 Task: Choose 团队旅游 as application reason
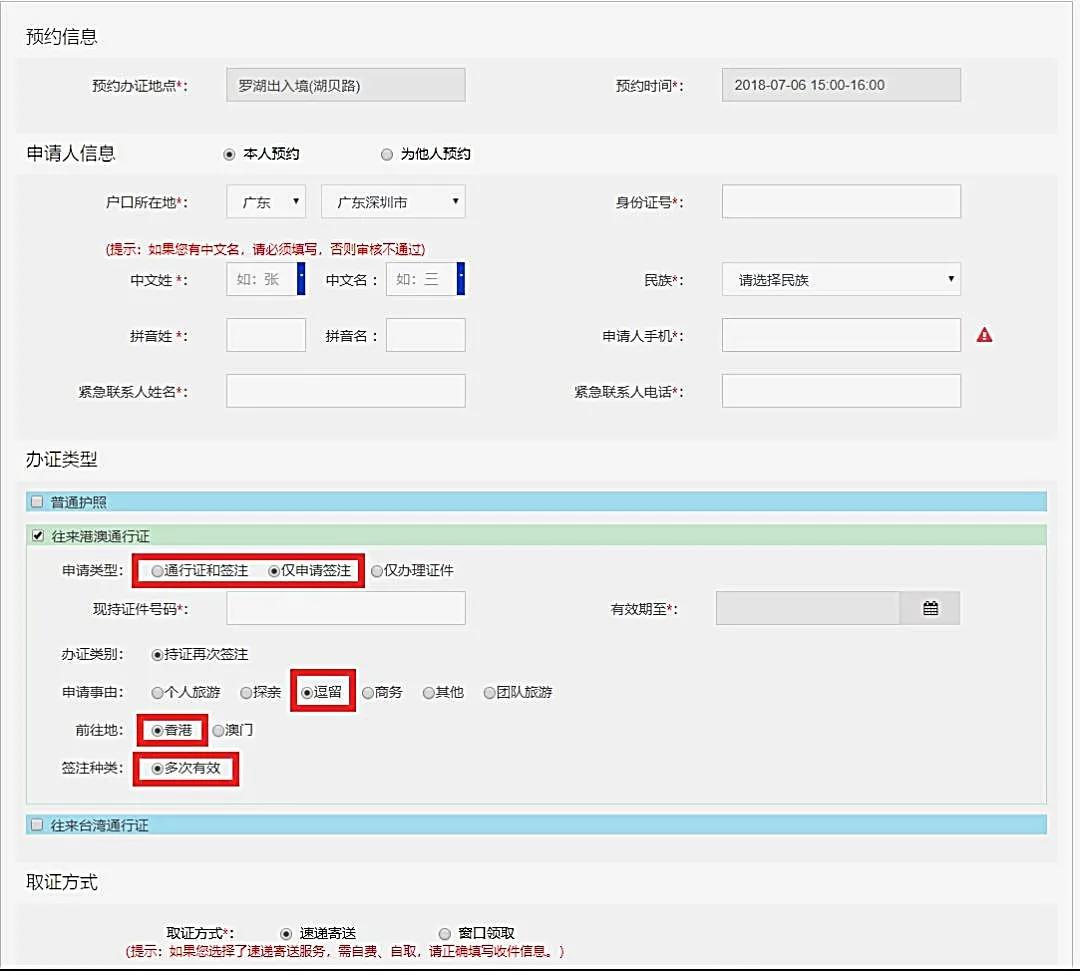click(489, 692)
